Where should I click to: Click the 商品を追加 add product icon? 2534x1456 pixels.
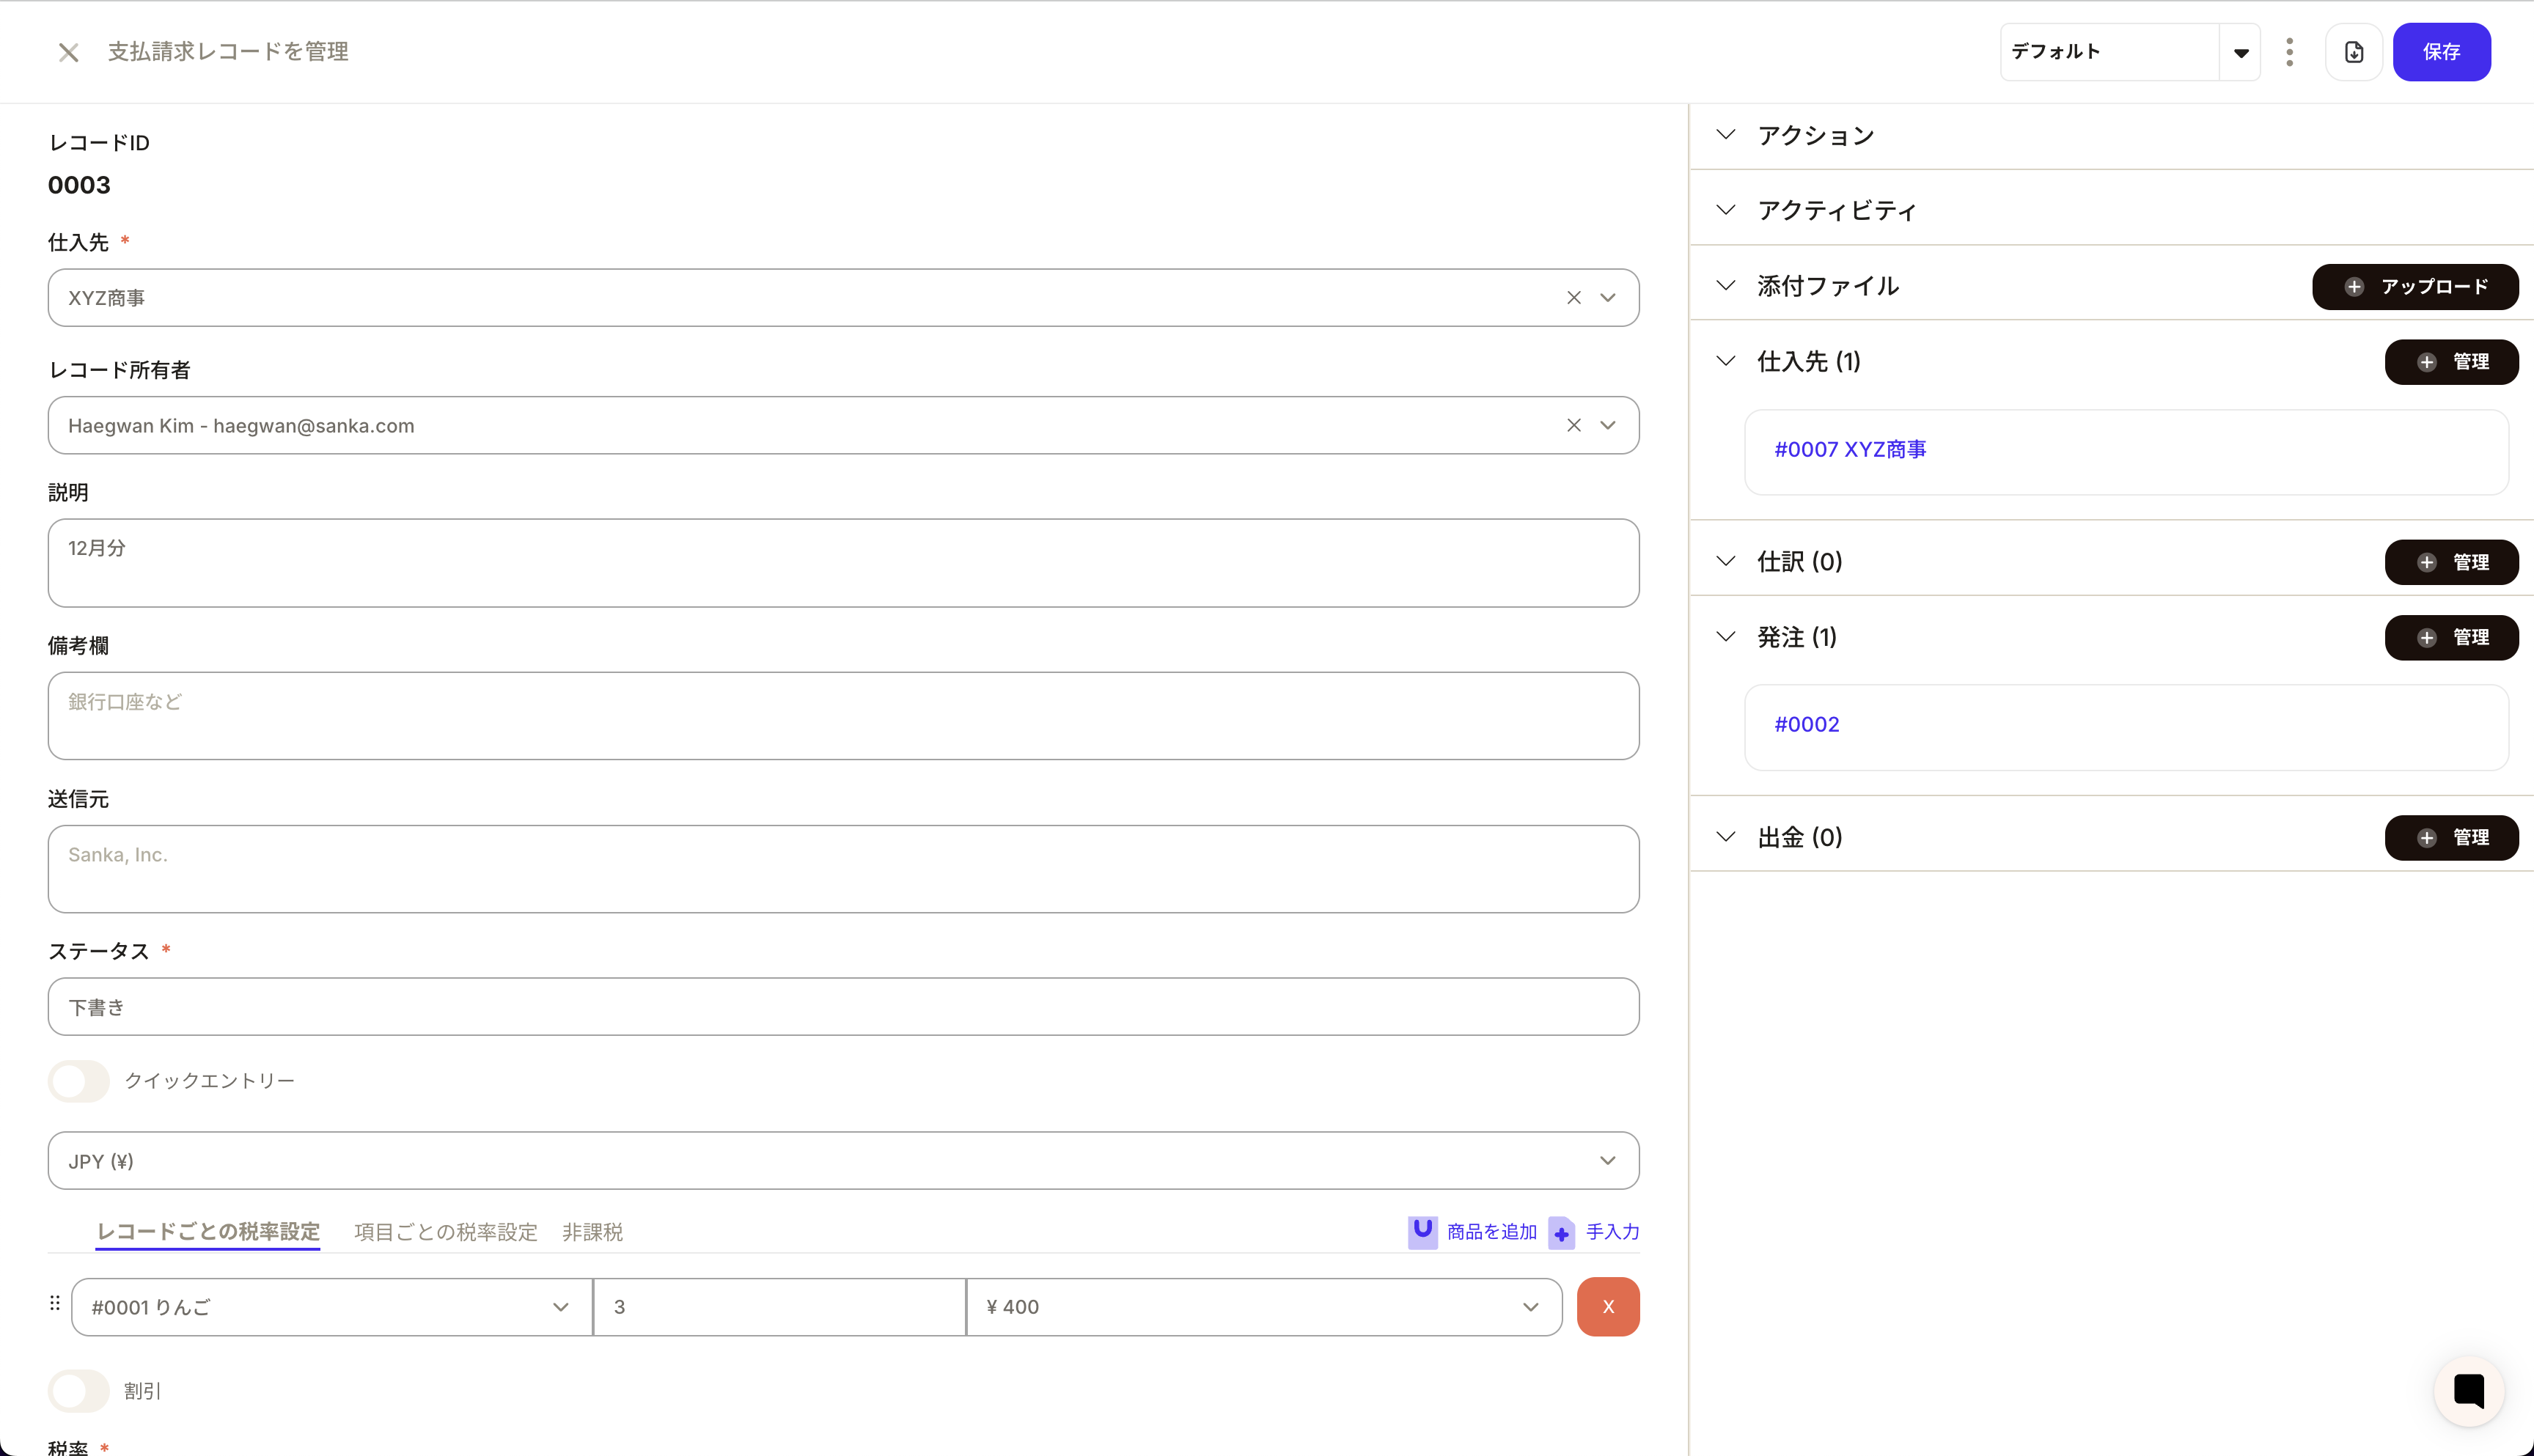pos(1422,1231)
